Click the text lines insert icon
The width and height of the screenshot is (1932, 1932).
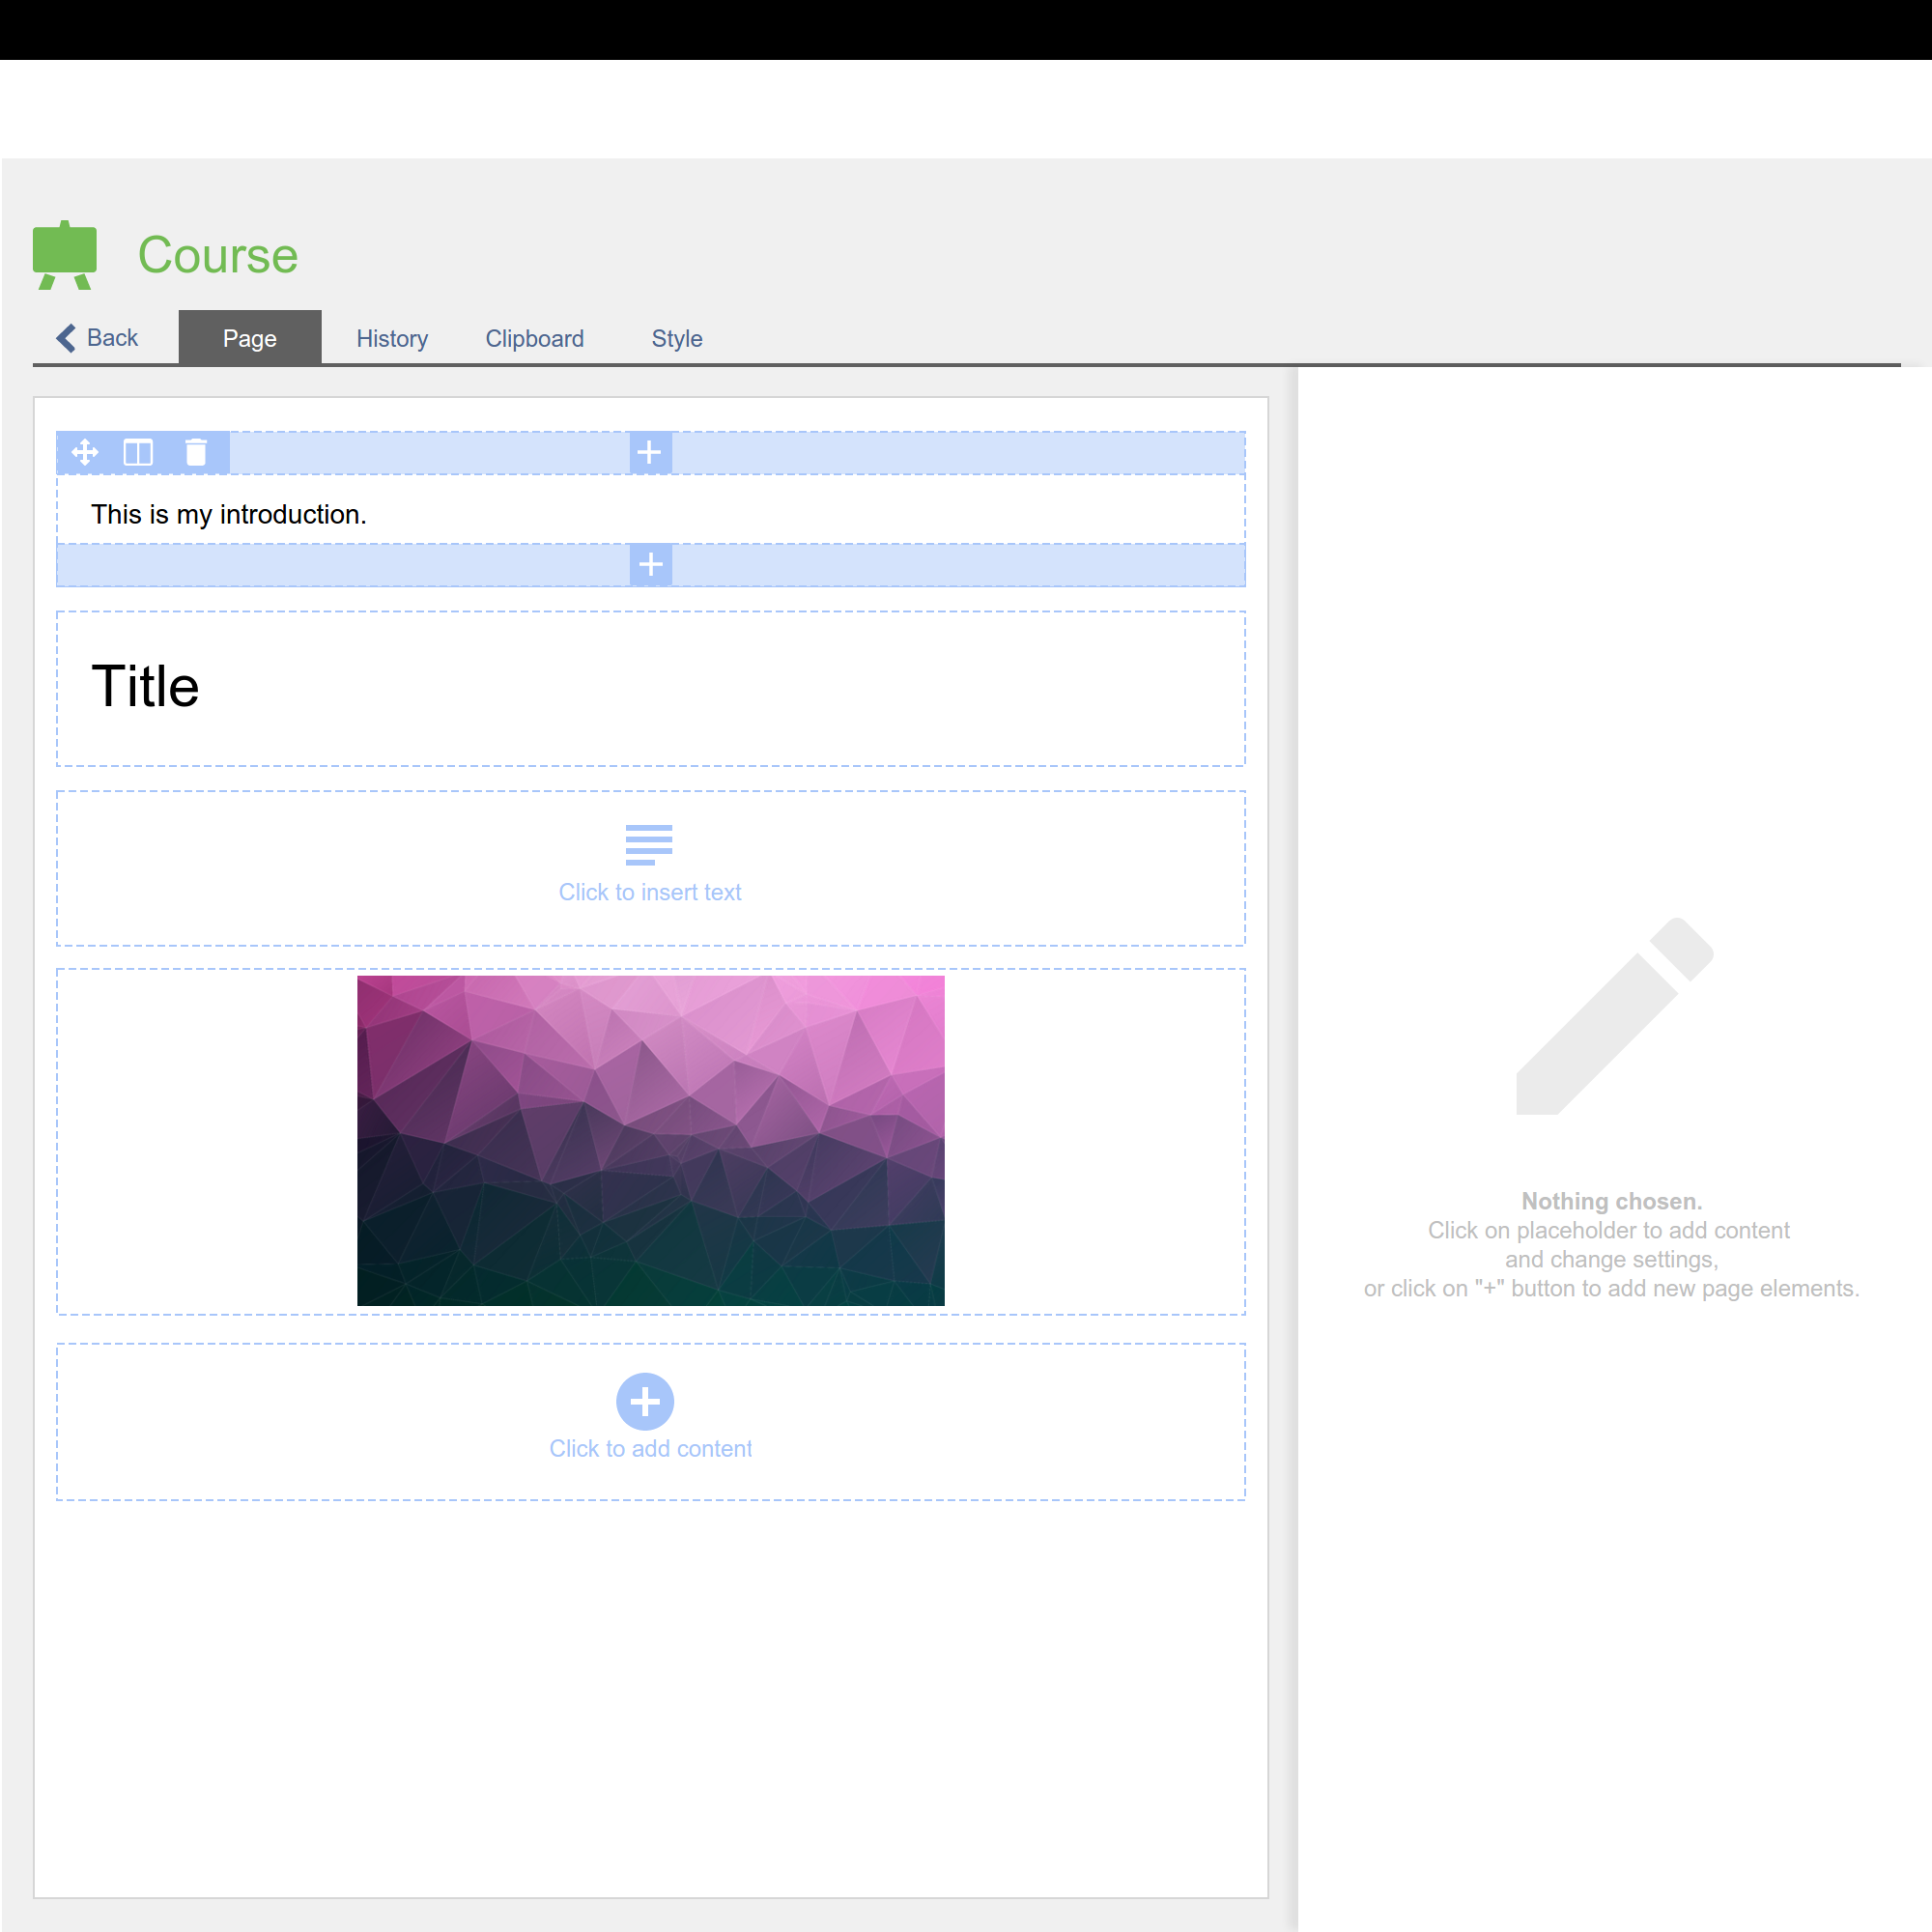649,844
